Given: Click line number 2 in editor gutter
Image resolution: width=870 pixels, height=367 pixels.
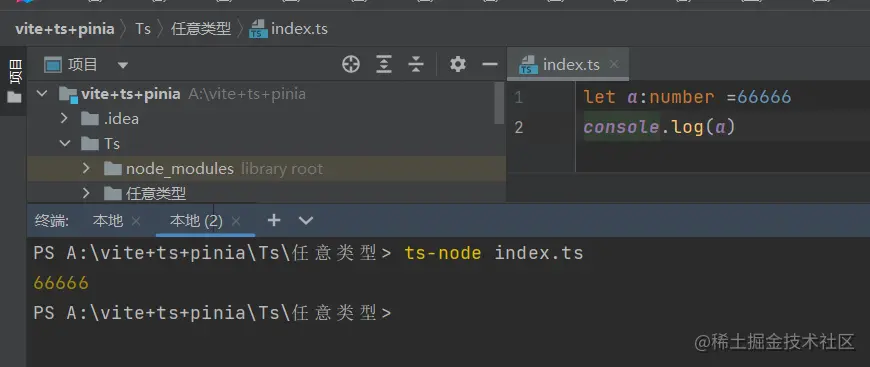Looking at the screenshot, I should tap(519, 128).
